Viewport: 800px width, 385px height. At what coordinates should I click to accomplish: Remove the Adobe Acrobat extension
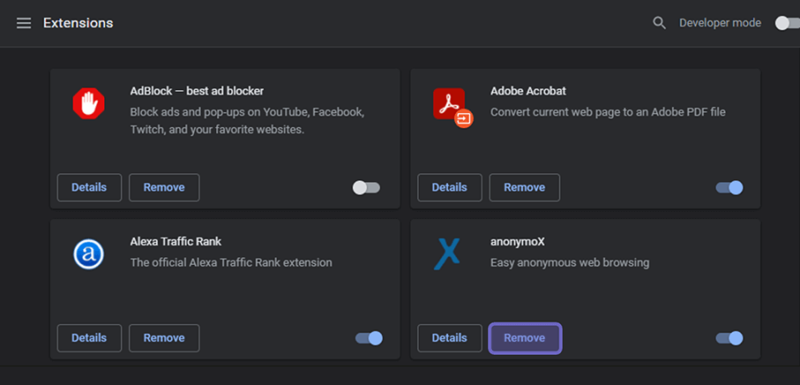tap(524, 188)
